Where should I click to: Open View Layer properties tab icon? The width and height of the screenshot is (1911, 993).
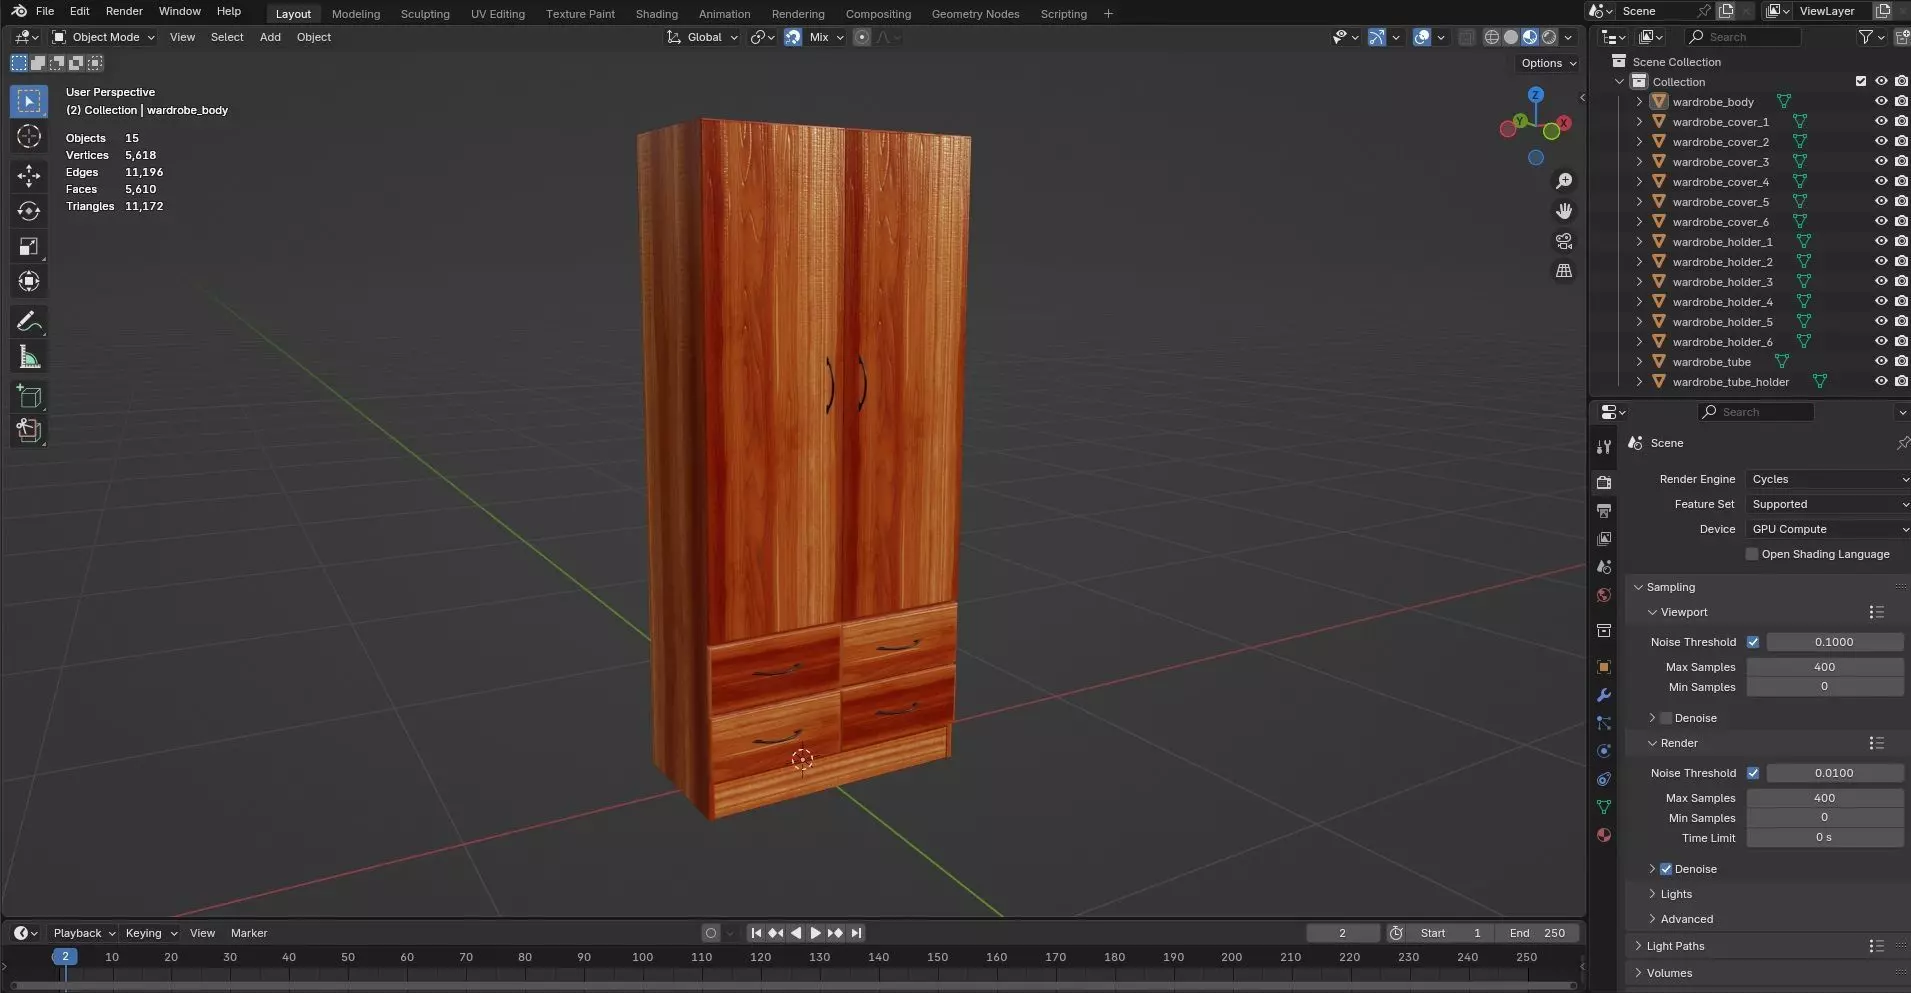tap(1604, 538)
